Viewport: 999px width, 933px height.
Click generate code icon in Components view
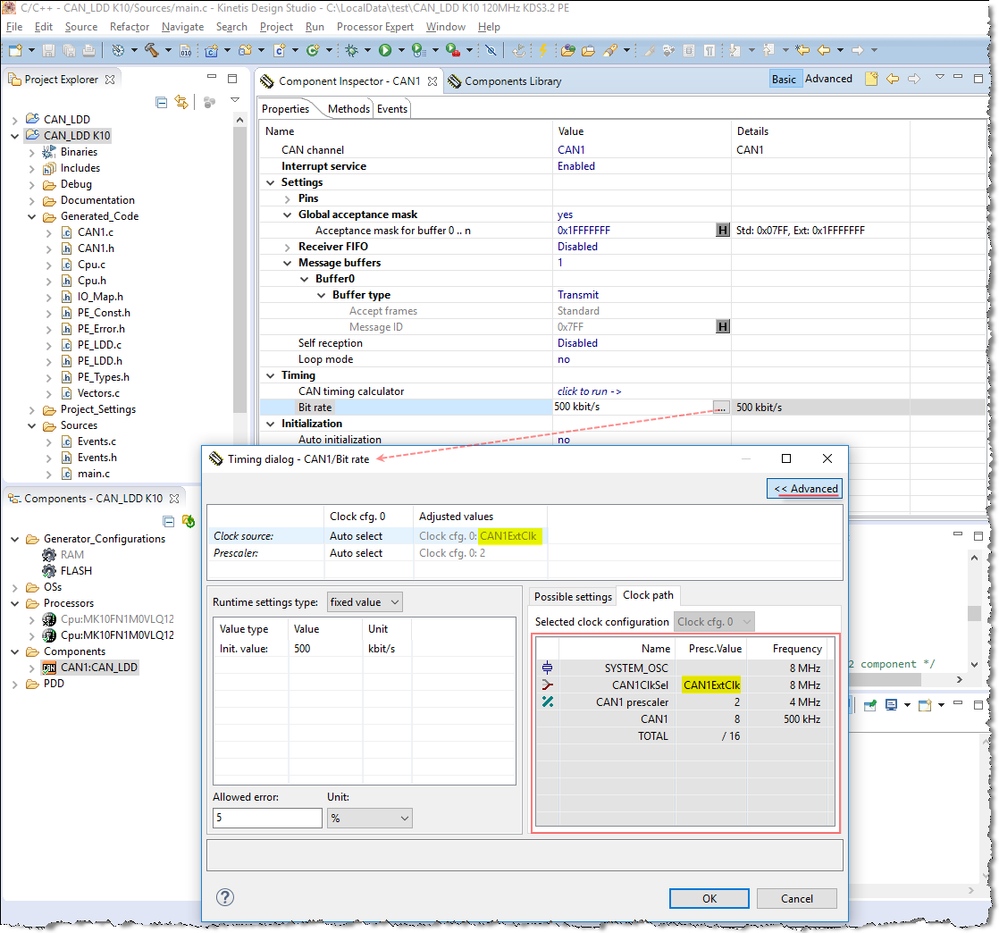[x=188, y=521]
